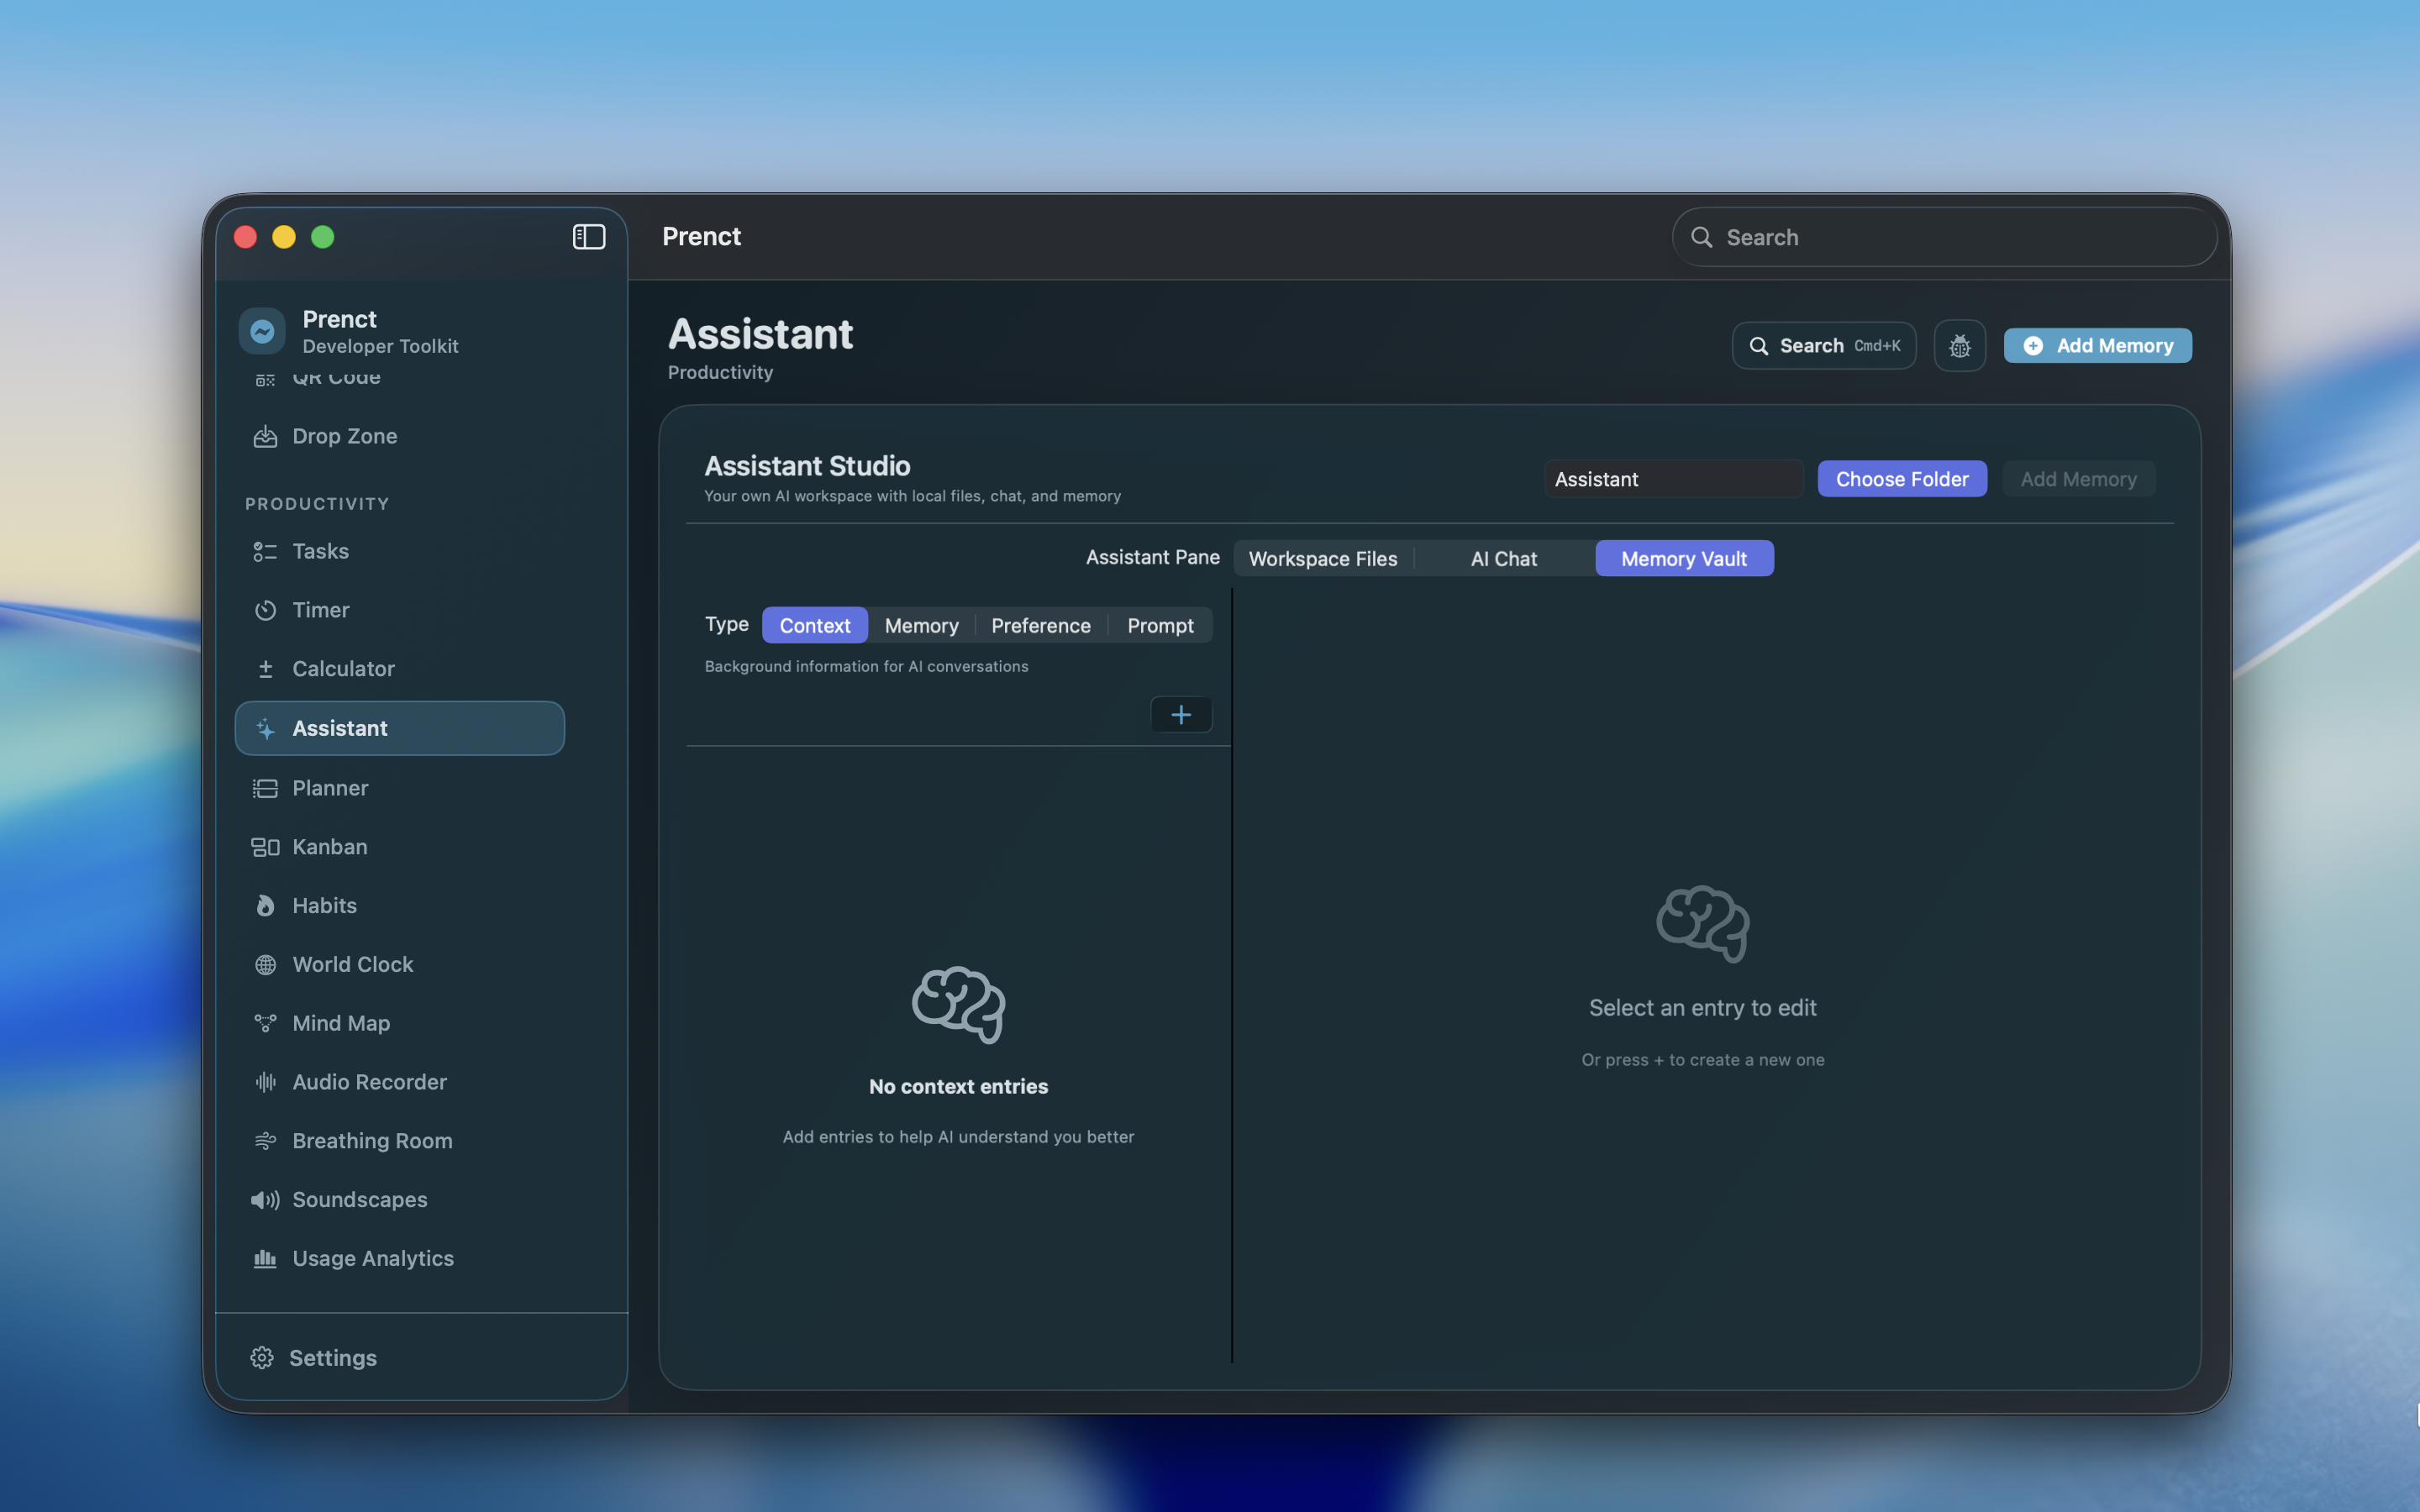Select the Memory type filter
2420x1512 pixels.
click(920, 625)
